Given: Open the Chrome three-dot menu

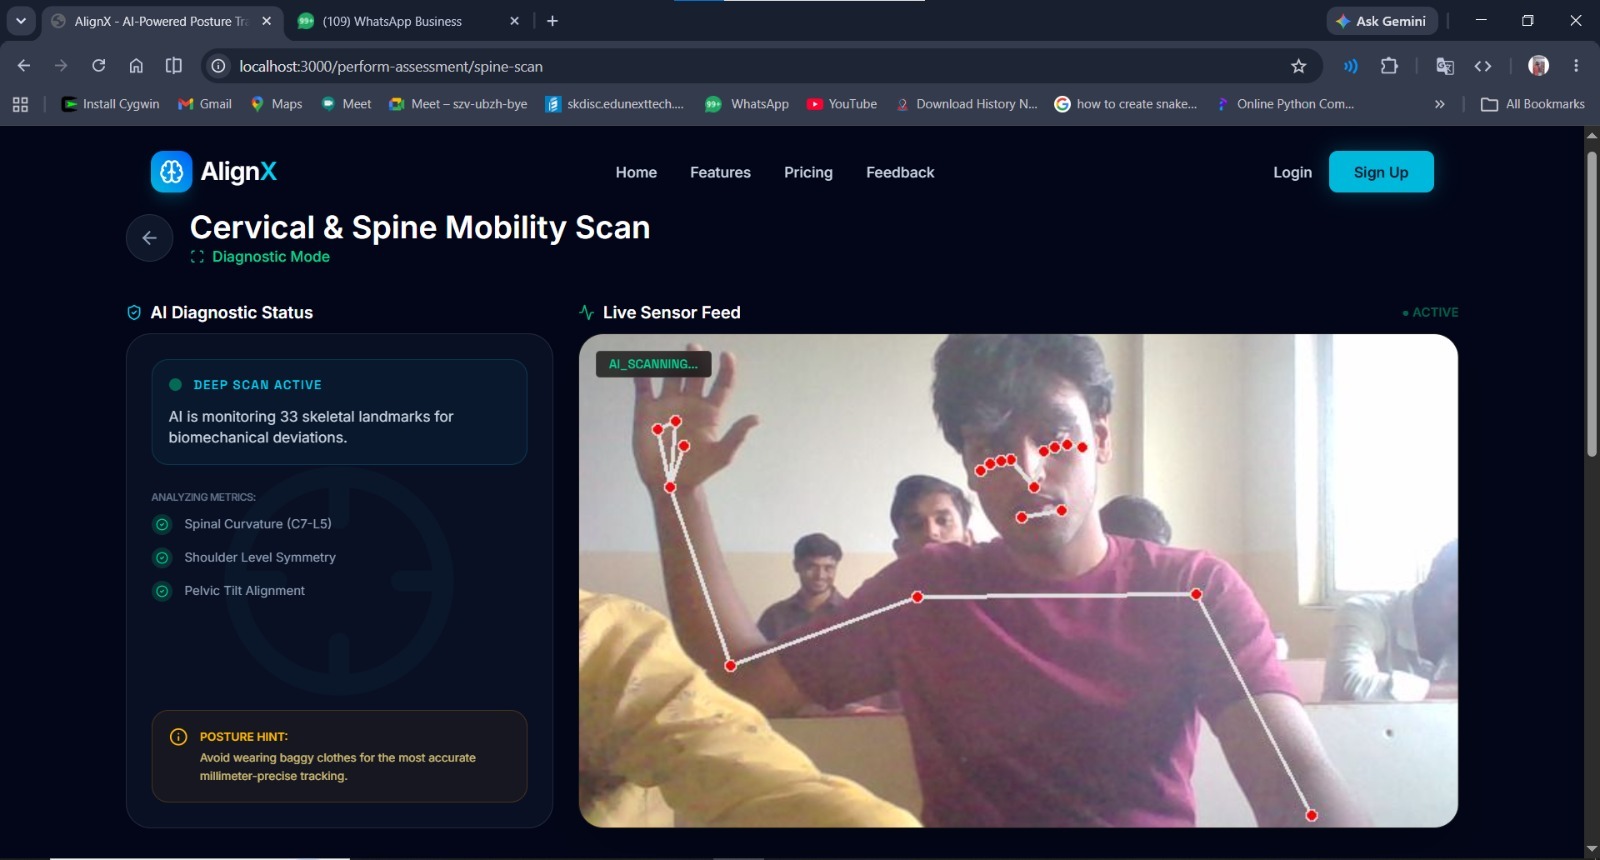Looking at the screenshot, I should coord(1576,66).
